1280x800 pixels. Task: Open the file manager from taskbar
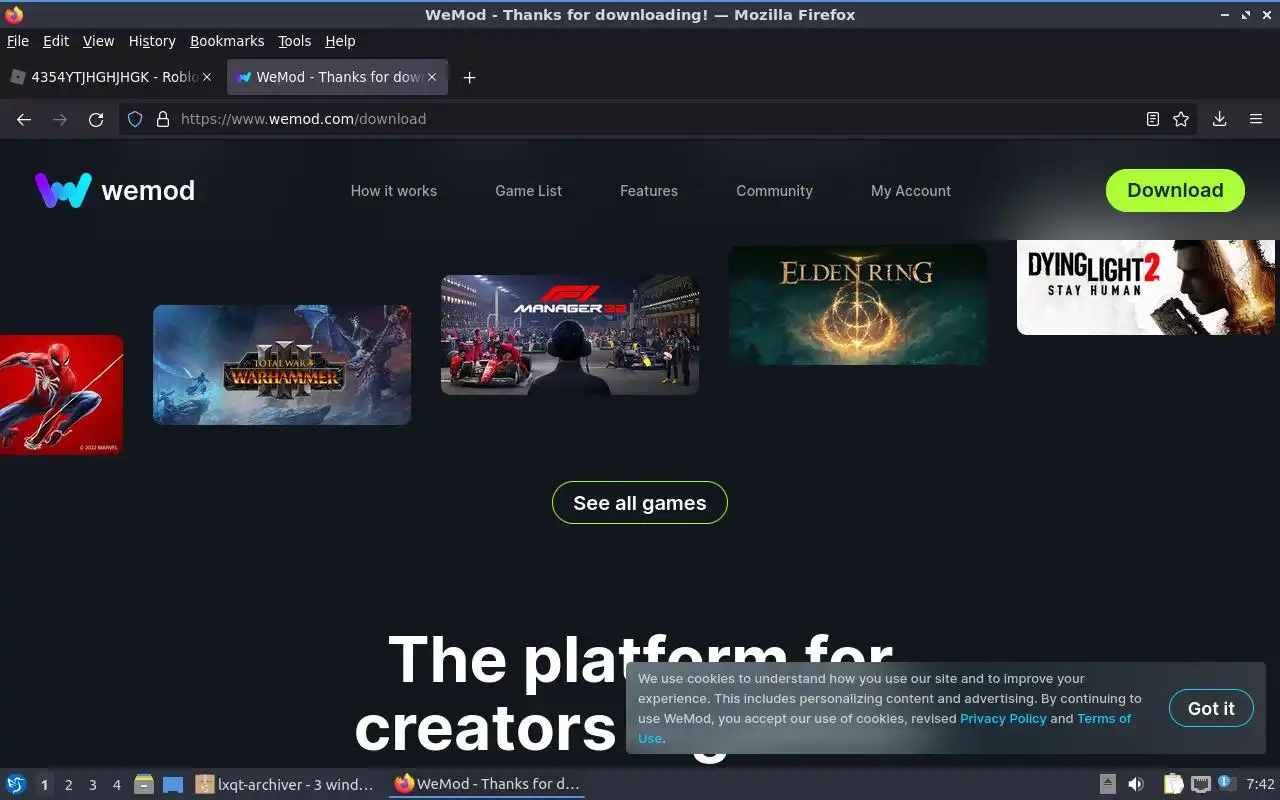tap(144, 784)
